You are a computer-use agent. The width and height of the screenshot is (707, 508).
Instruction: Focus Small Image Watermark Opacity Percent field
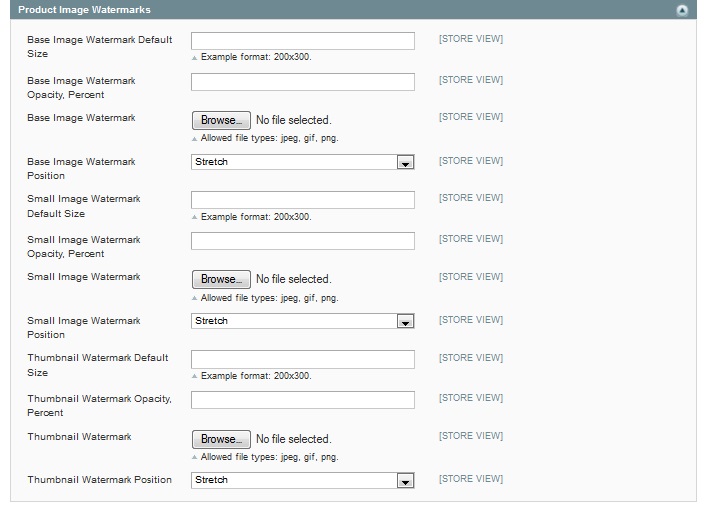(x=303, y=241)
